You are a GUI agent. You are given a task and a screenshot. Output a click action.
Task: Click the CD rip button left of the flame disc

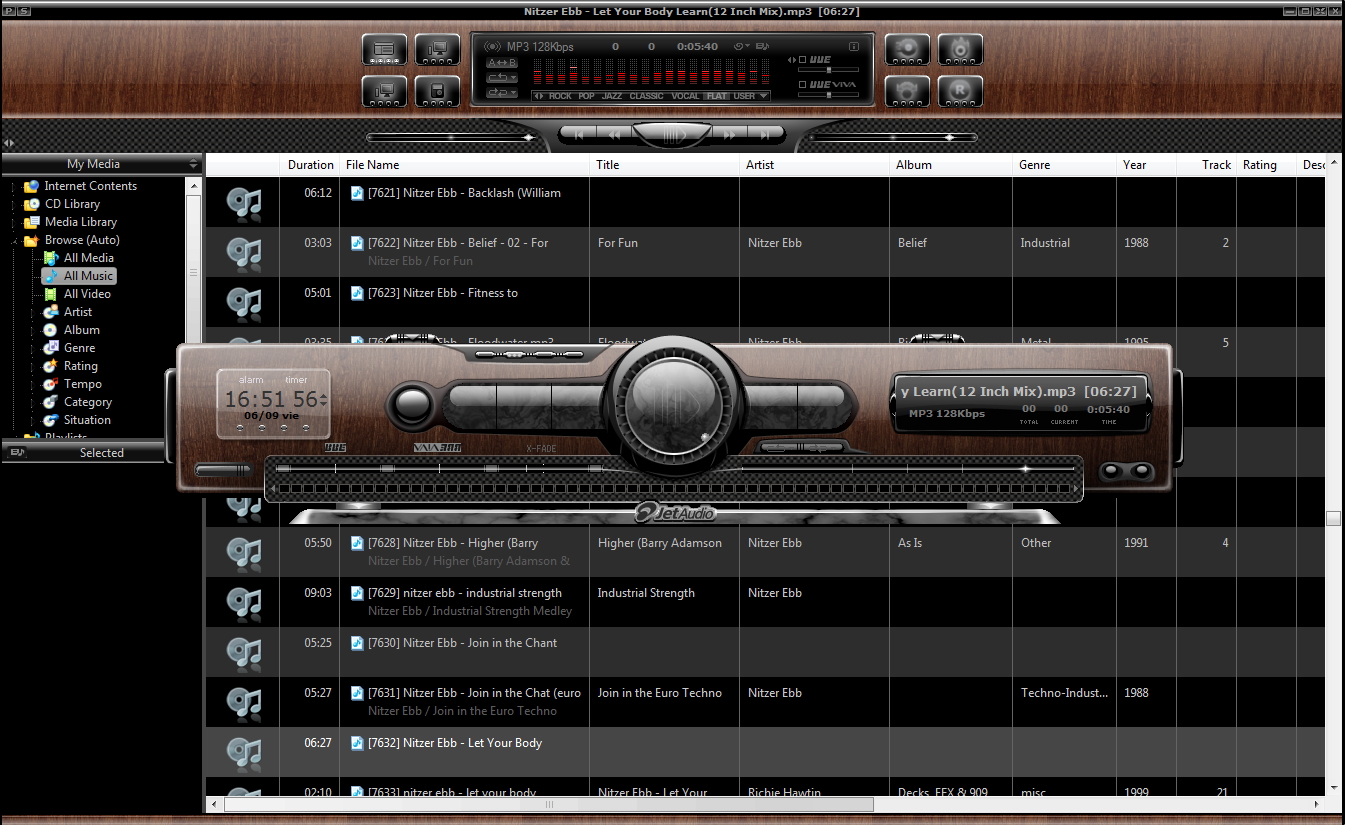click(907, 50)
